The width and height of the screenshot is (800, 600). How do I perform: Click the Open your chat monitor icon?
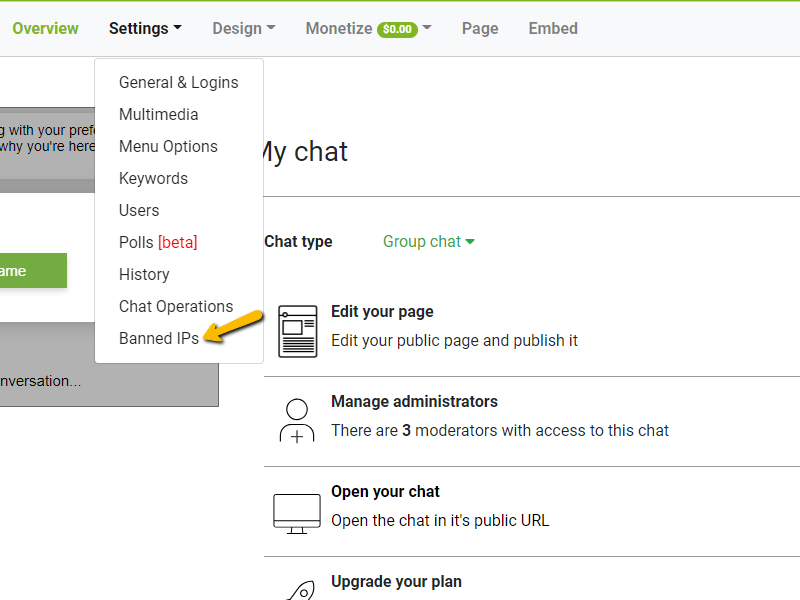coord(297,512)
